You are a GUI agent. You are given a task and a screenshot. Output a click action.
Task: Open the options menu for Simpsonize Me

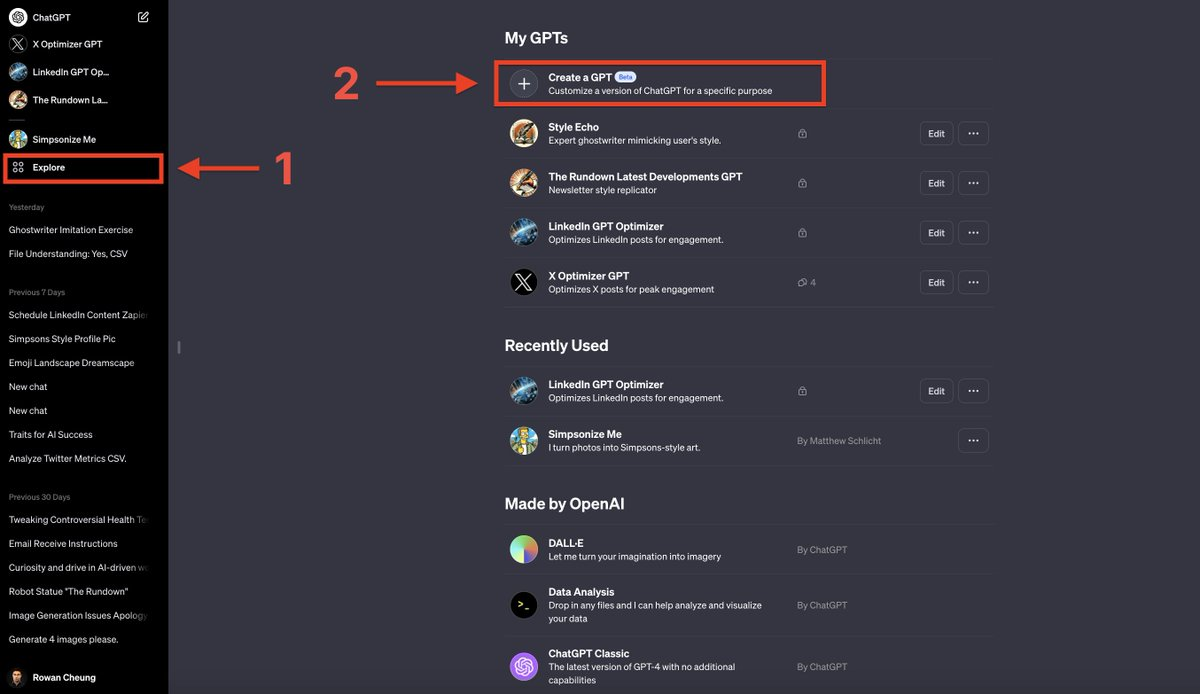point(973,440)
